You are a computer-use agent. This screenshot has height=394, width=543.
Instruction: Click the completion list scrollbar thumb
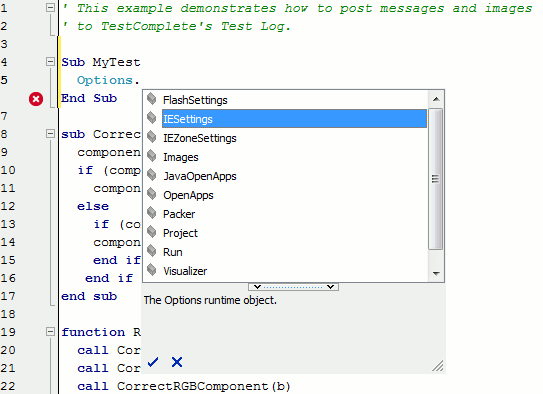click(x=436, y=179)
